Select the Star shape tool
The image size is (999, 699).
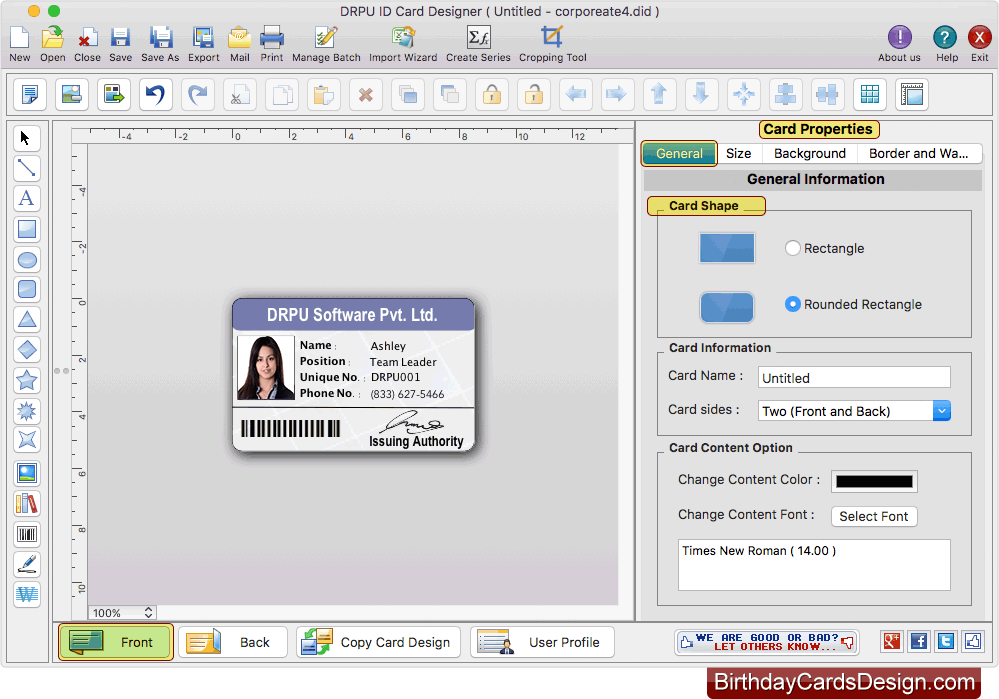(x=27, y=380)
